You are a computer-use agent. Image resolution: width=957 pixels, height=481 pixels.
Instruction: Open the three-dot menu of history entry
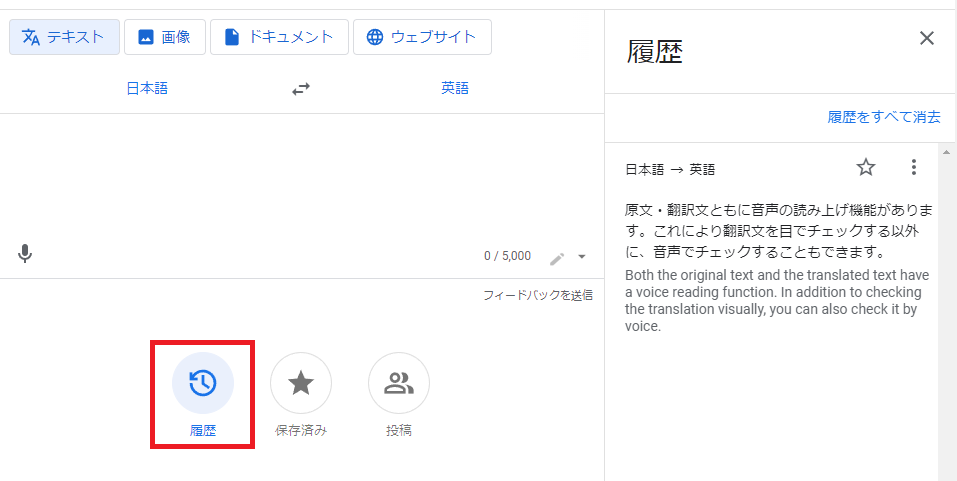point(913,167)
